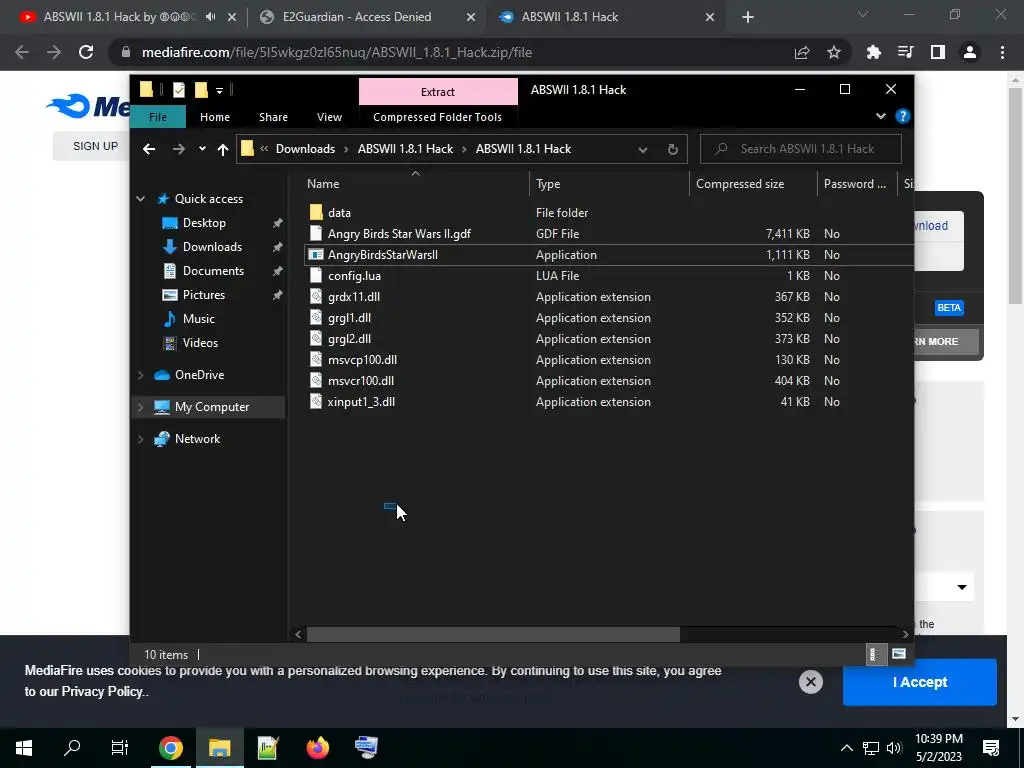Open Chrome media control icon
The width and height of the screenshot is (1024, 768).
(x=905, y=52)
